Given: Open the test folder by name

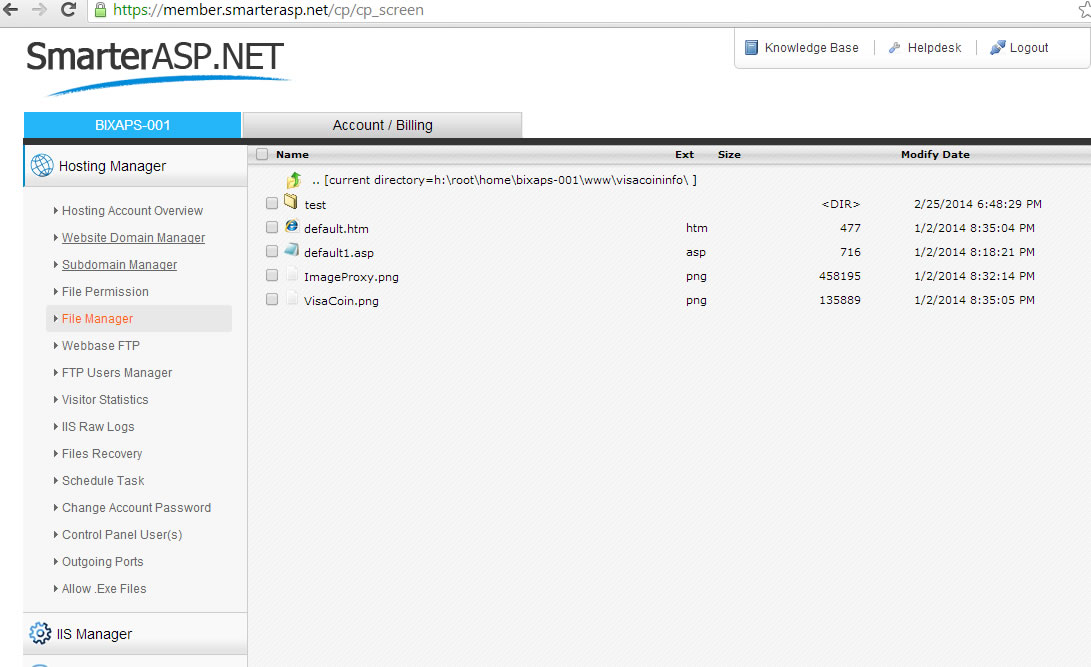Looking at the screenshot, I should coord(315,204).
